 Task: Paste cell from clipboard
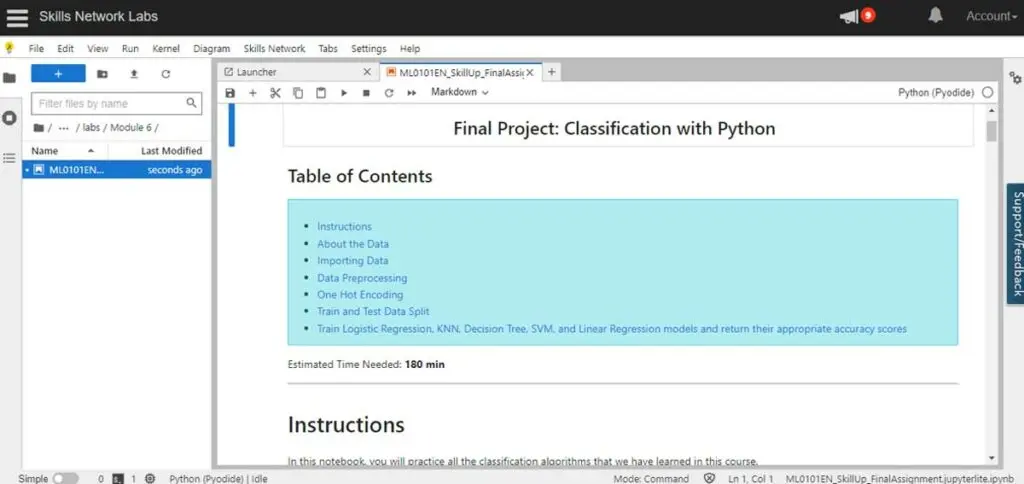pos(321,93)
